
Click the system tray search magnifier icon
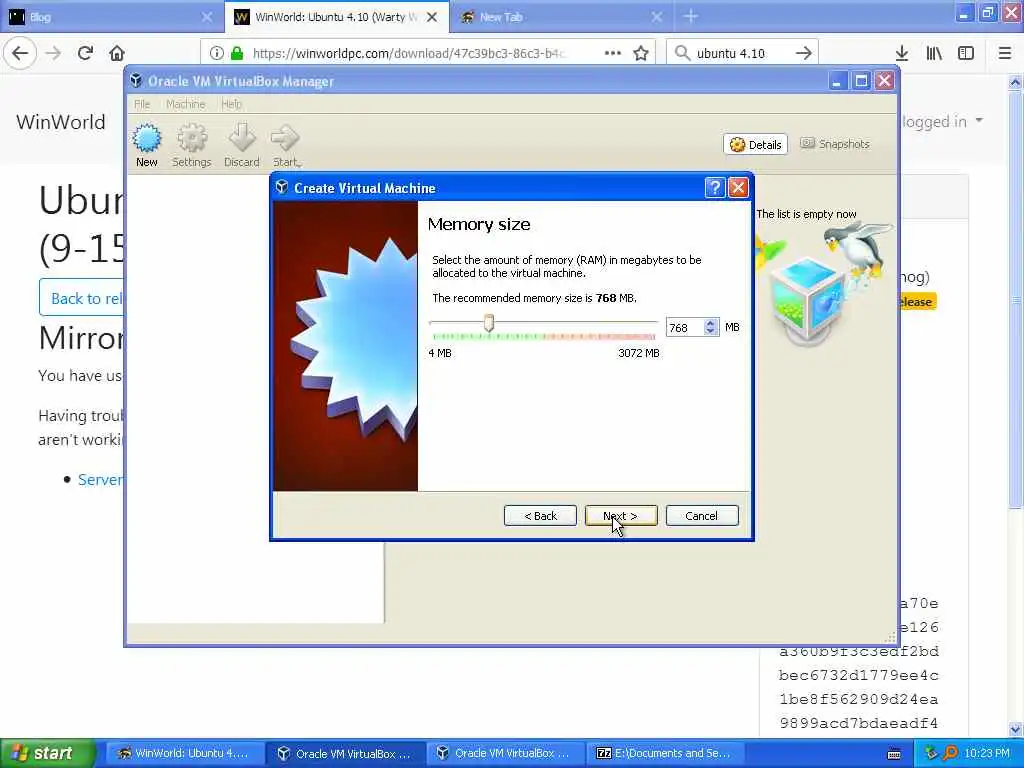951,753
